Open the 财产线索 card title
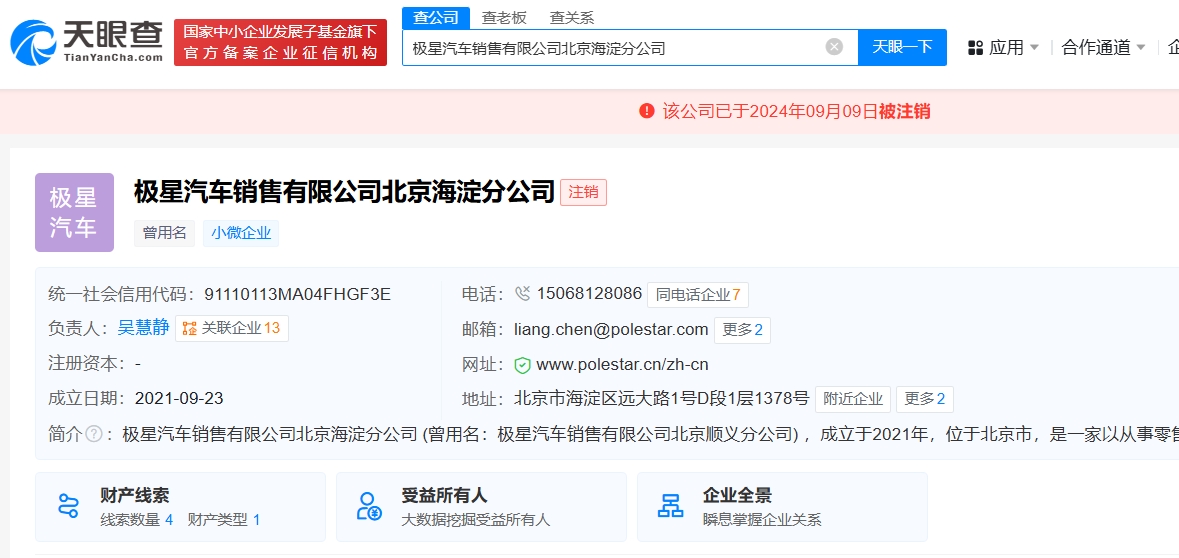This screenshot has height=558, width=1179. click(135, 496)
